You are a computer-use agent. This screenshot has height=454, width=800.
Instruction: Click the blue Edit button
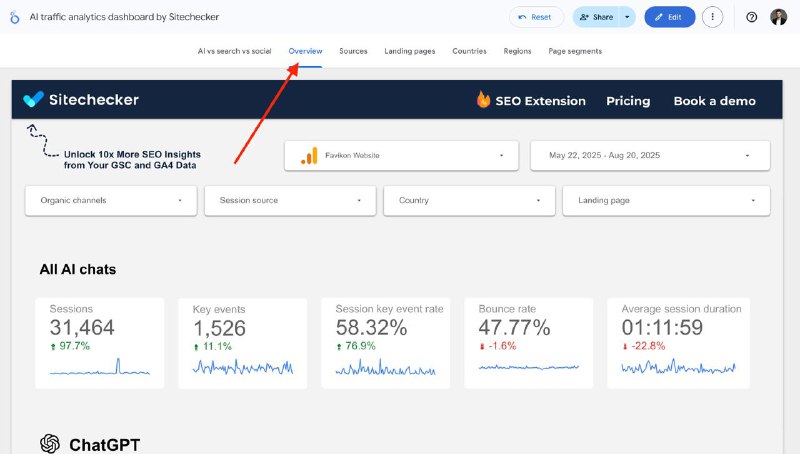(669, 17)
